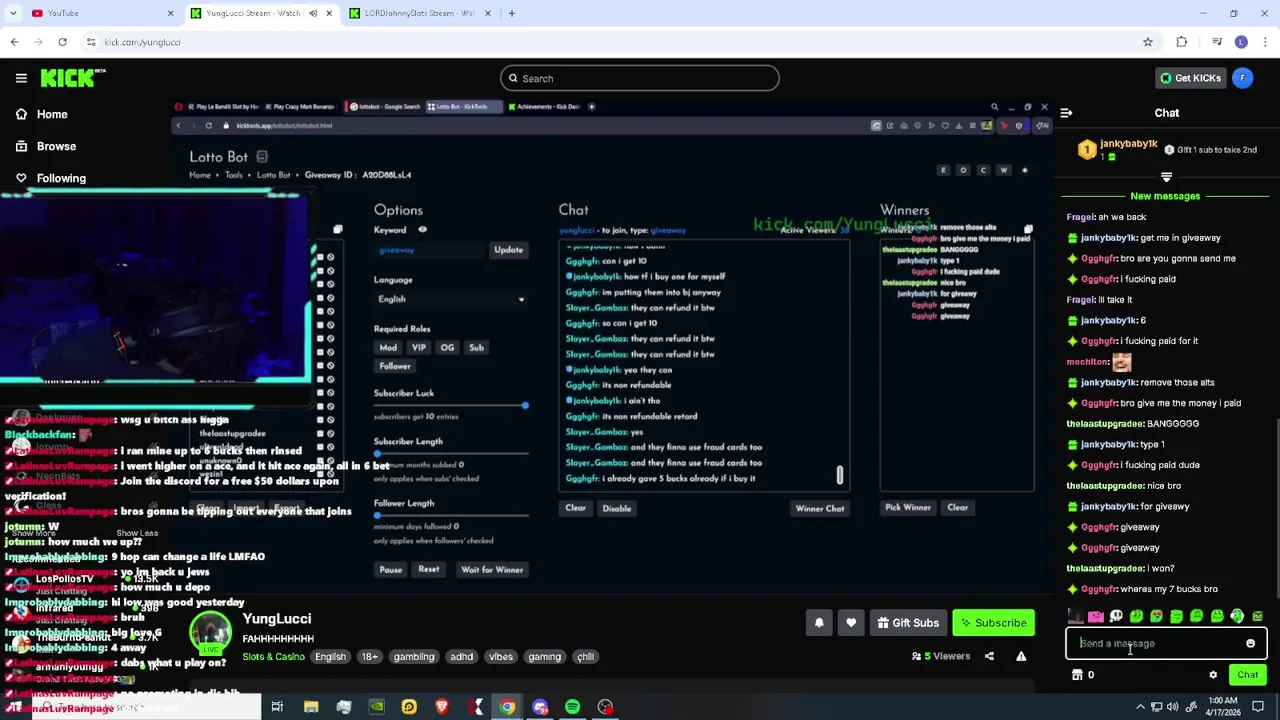
Task: Open Discord from taskbar
Action: point(540,707)
